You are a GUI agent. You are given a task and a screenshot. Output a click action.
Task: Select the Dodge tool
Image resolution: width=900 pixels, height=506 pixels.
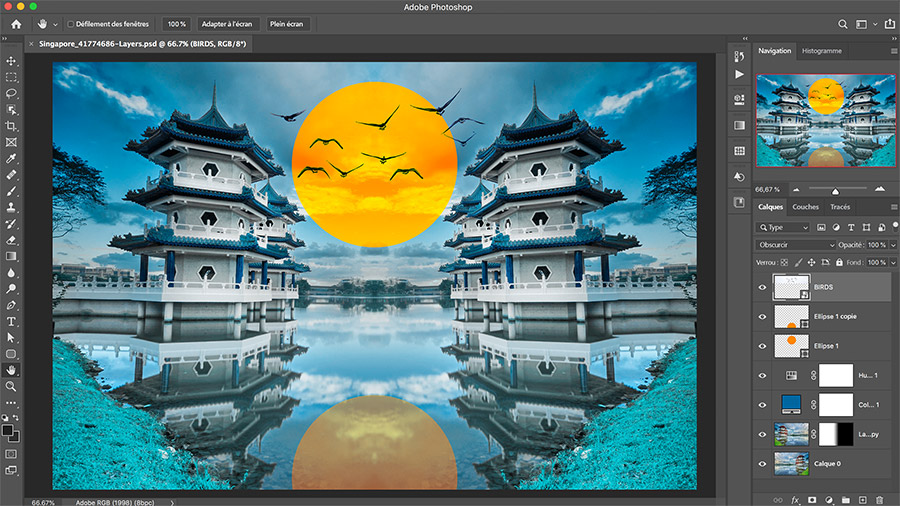tap(11, 289)
